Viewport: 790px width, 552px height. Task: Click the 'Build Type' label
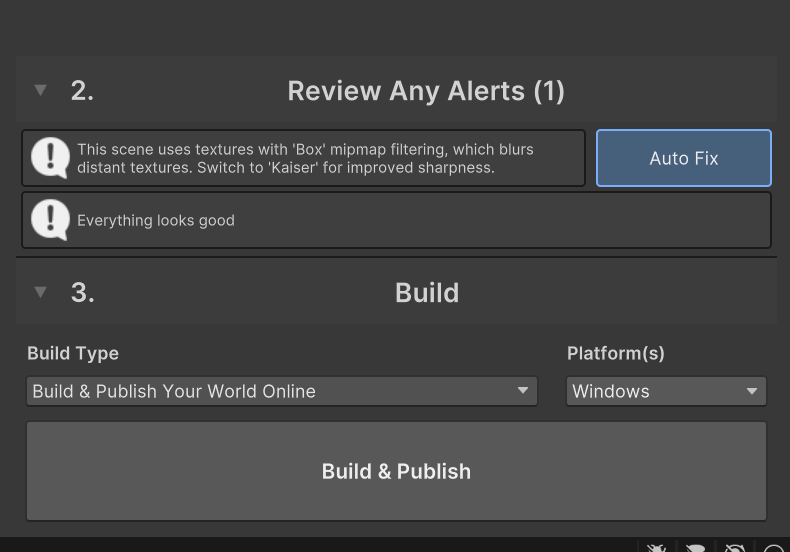[73, 354]
